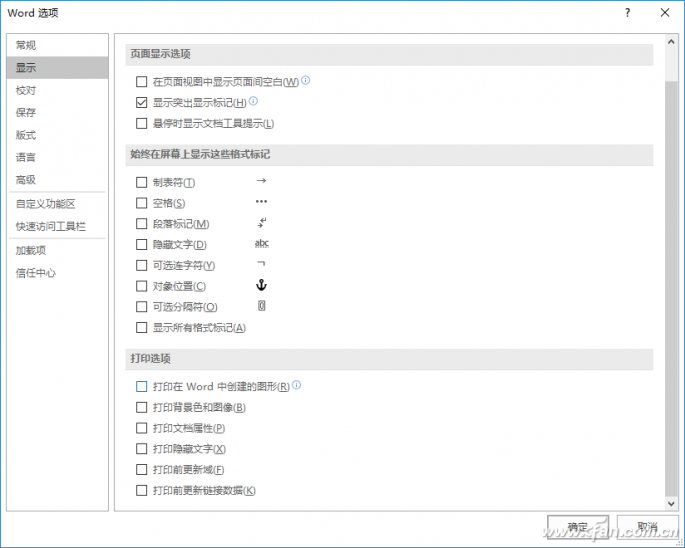Open the 常规 settings category
Viewport: 685px width, 548px height.
[x=26, y=45]
